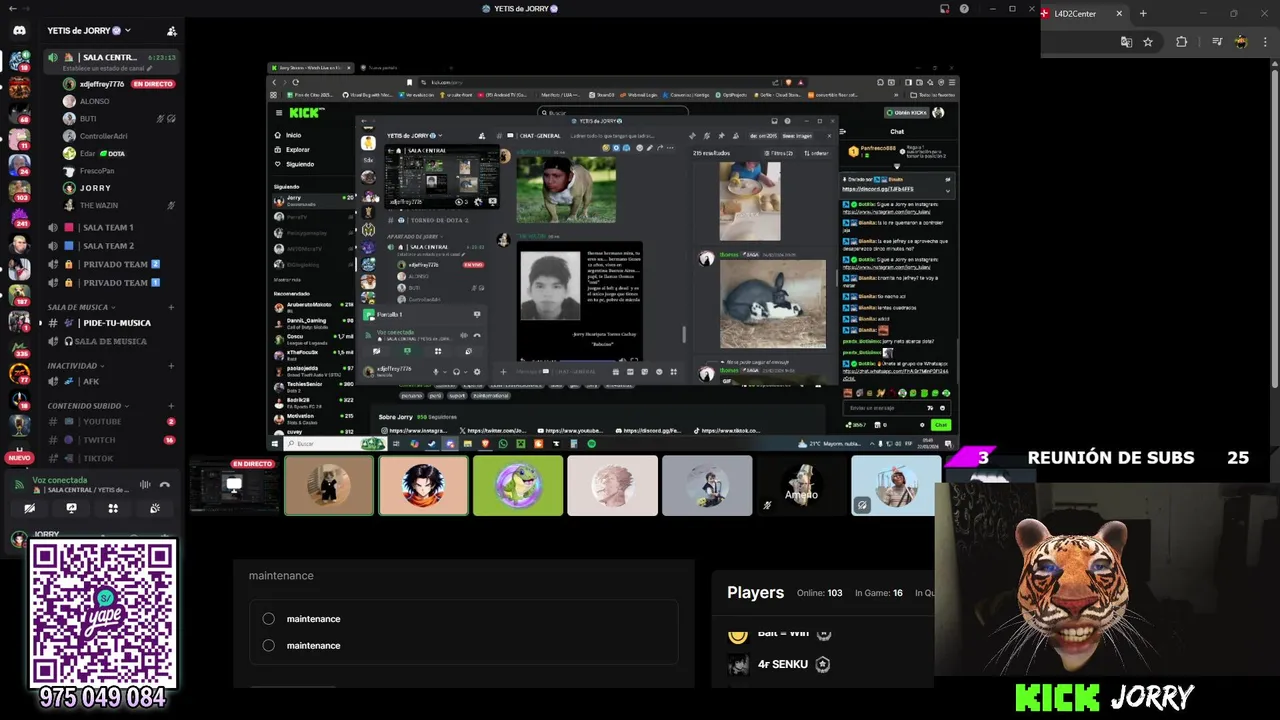1280x720 pixels.
Task: Select user FrescoPan in voice list
Action: 97,171
